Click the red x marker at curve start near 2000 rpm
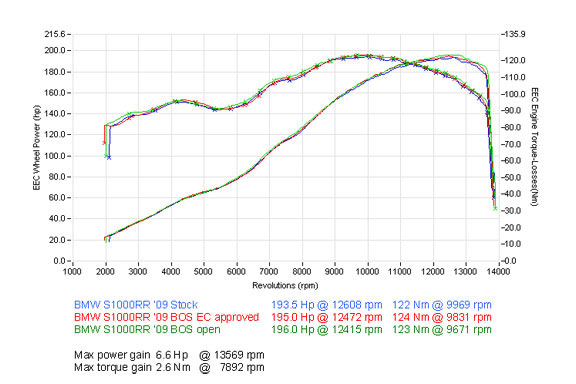Screen dimensions: 576x384 [x=104, y=143]
